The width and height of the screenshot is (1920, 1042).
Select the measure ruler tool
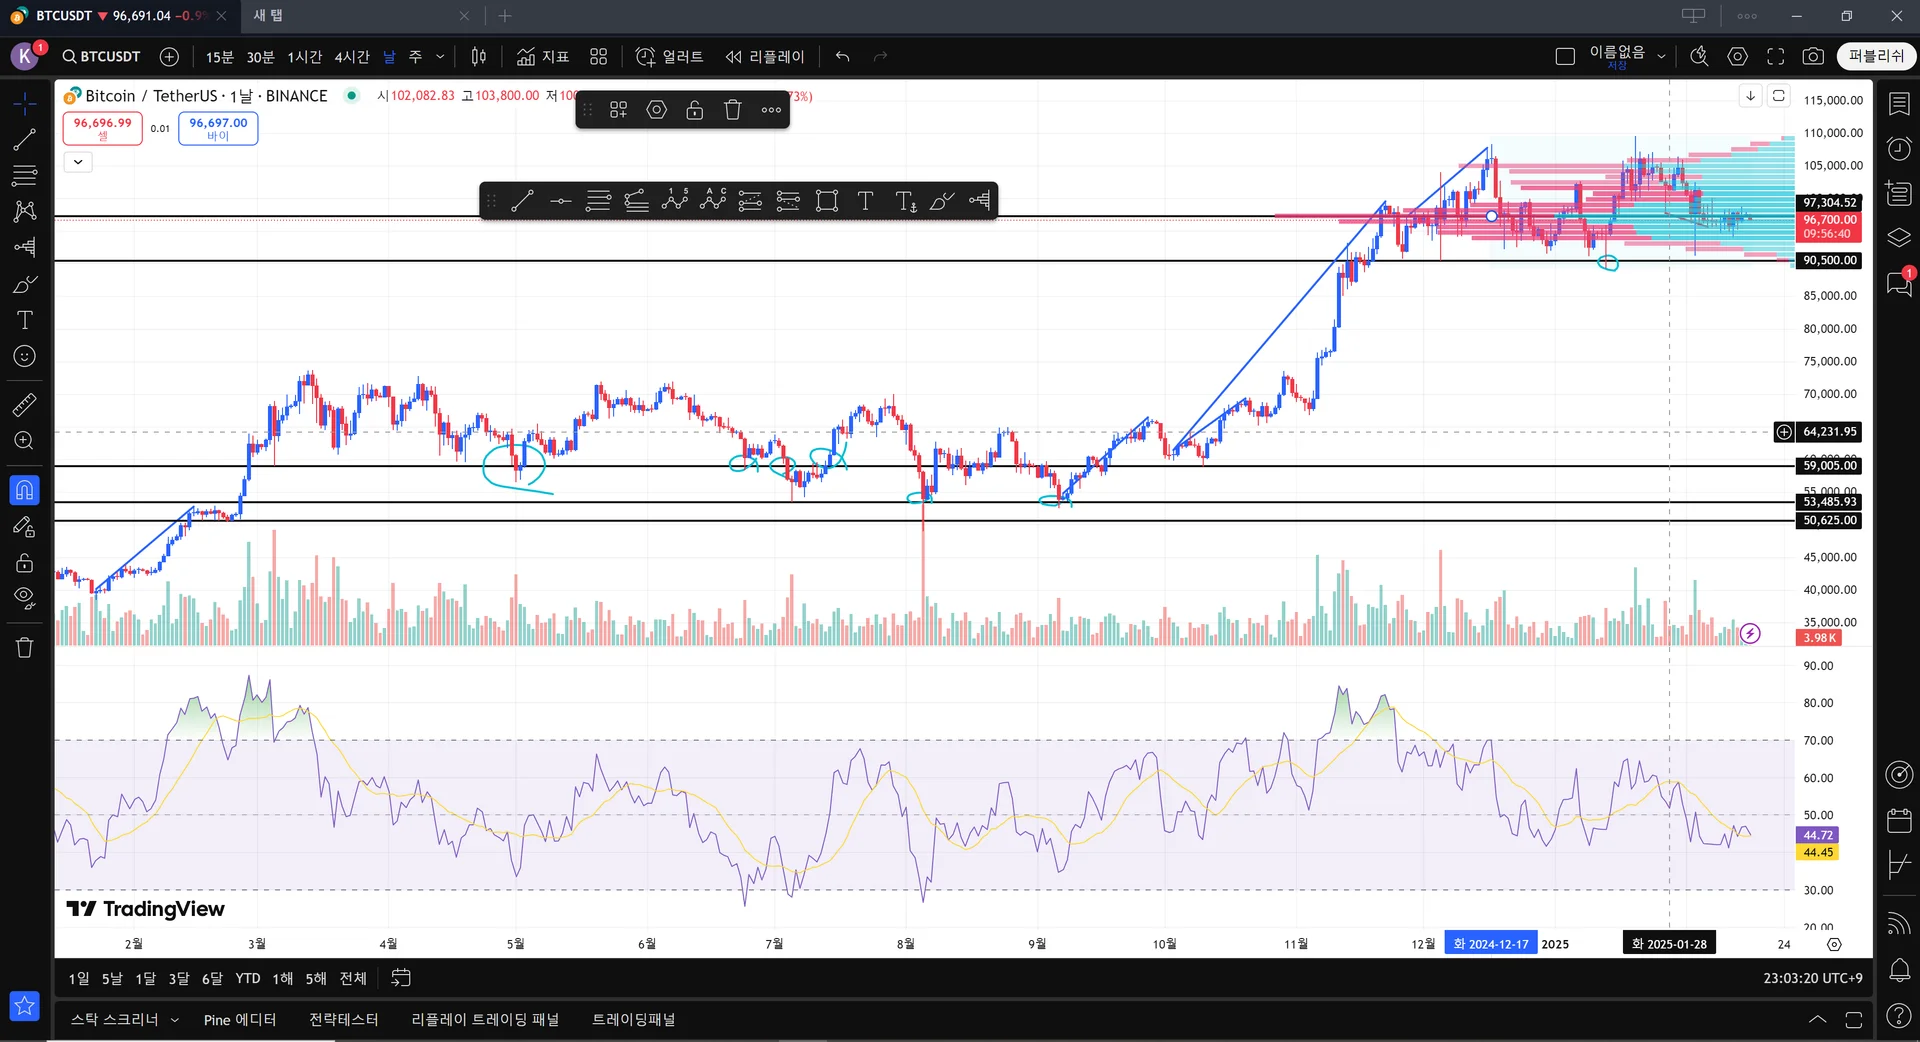(x=24, y=405)
